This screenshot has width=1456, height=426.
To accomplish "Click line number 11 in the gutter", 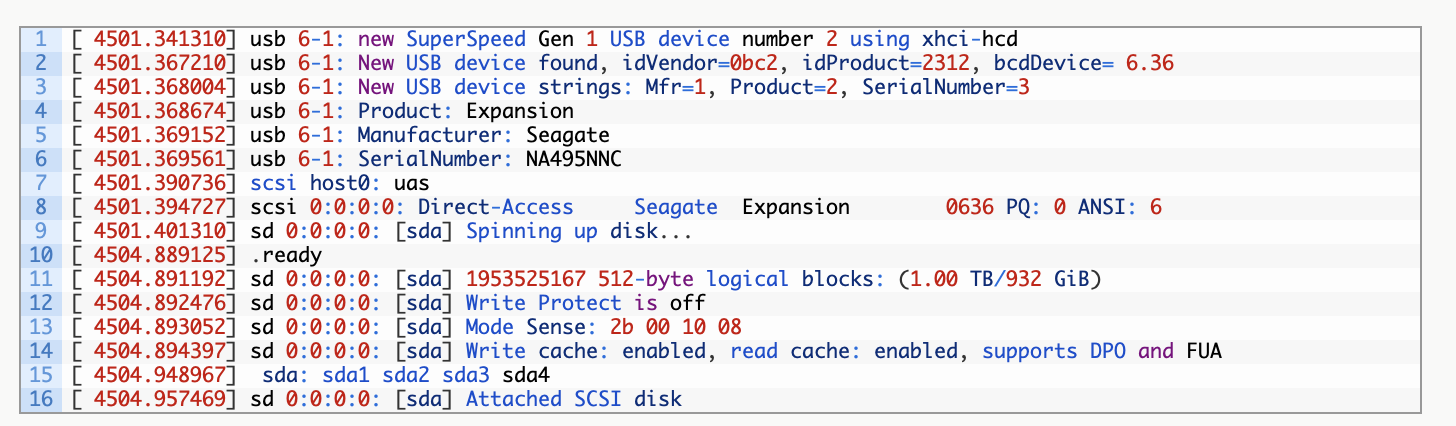I will [36, 279].
